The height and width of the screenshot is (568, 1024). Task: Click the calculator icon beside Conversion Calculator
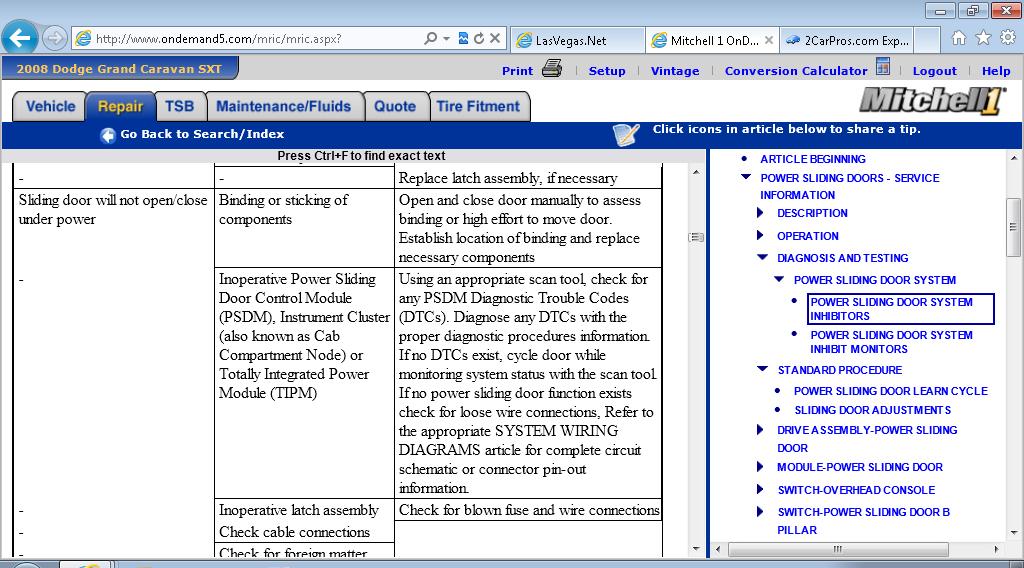point(883,67)
